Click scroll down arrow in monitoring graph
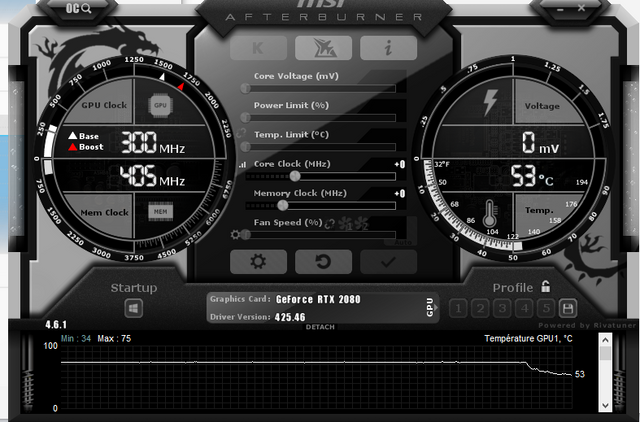The image size is (640, 422). pyautogui.click(x=605, y=405)
